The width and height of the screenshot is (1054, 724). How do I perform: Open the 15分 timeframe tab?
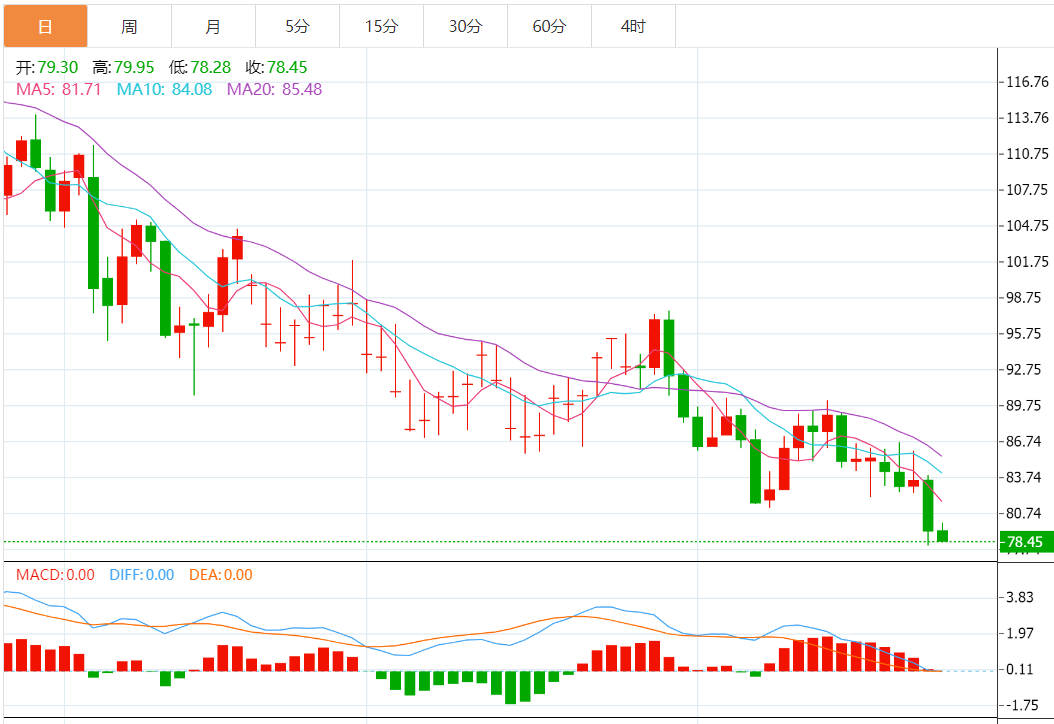coord(381,26)
